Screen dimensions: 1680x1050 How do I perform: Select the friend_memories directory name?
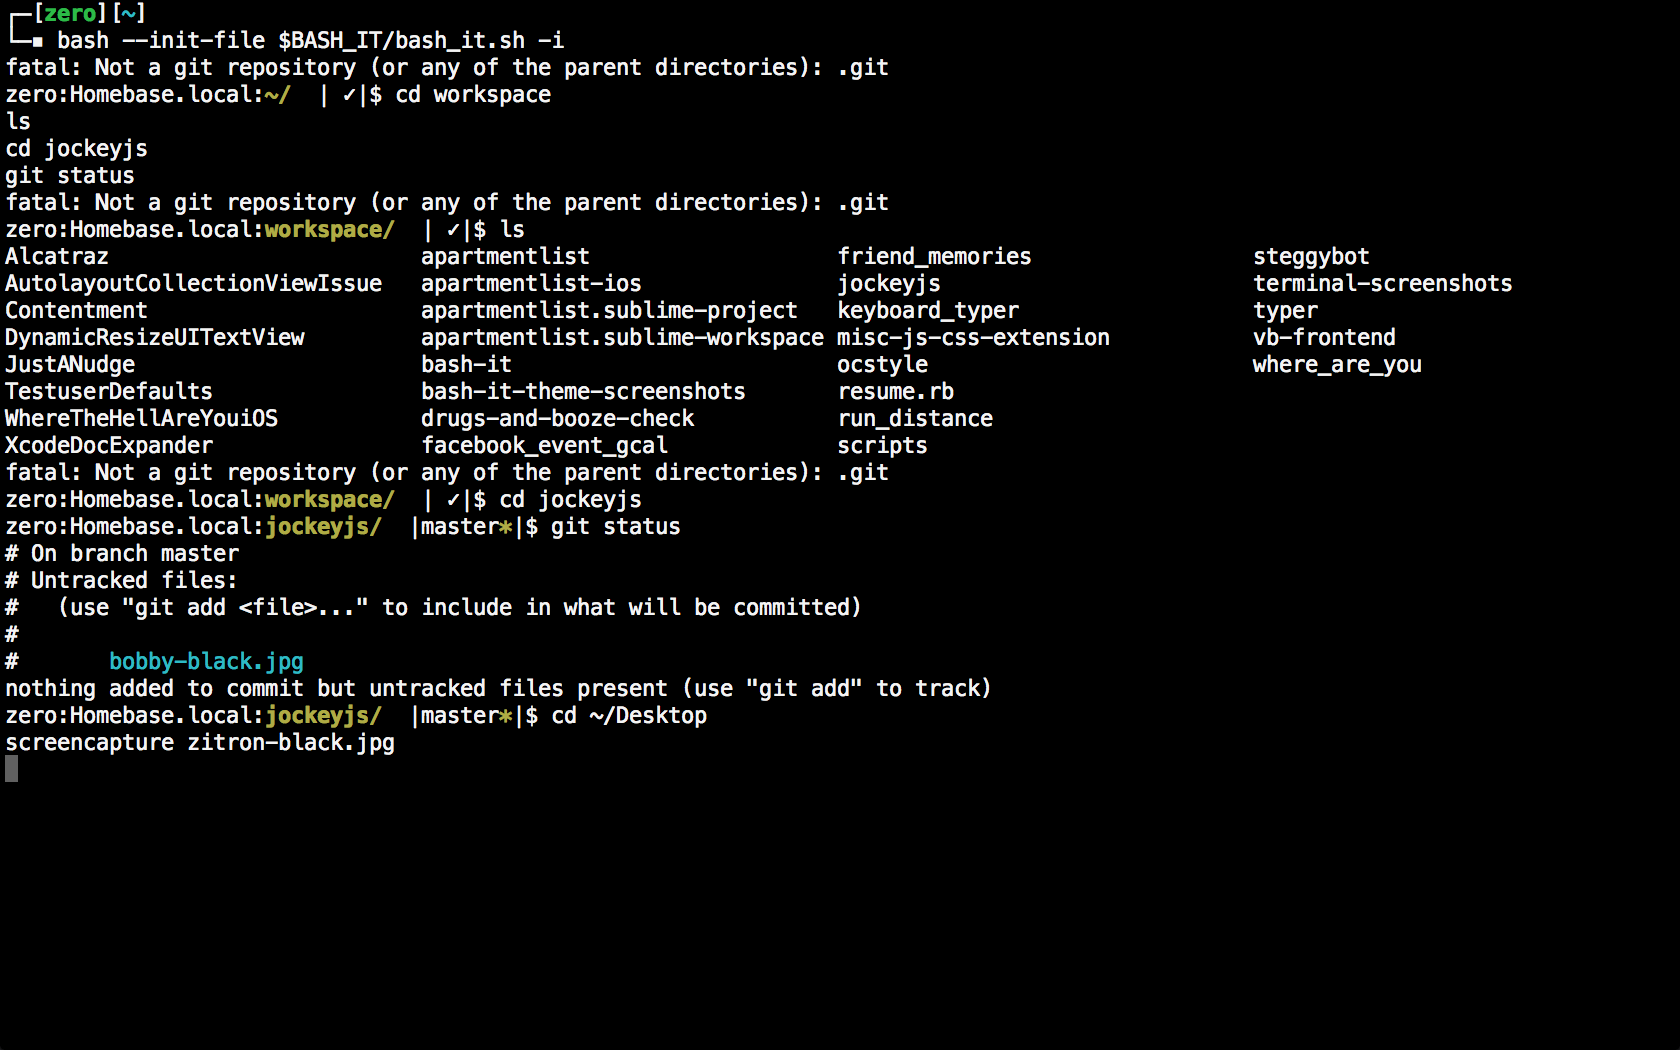coord(934,257)
